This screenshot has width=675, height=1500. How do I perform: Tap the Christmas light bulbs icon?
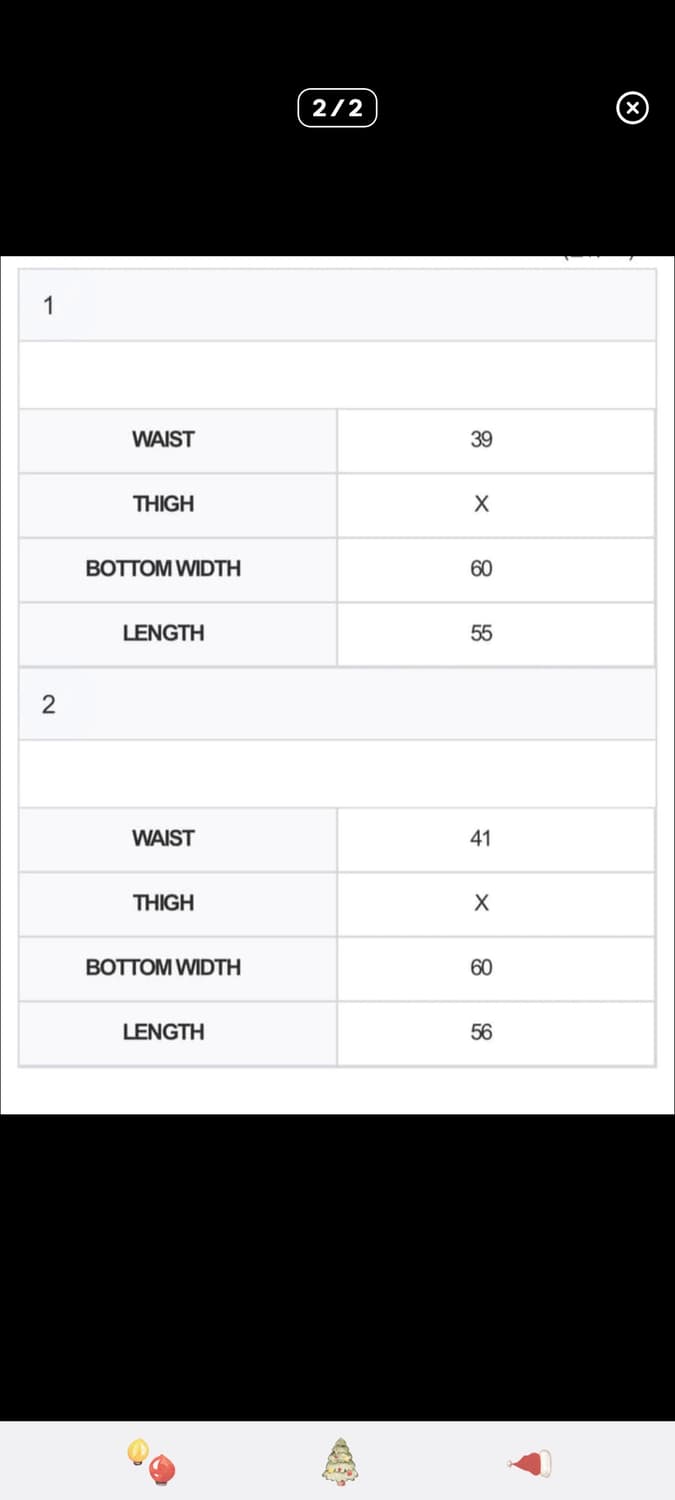tap(152, 1462)
